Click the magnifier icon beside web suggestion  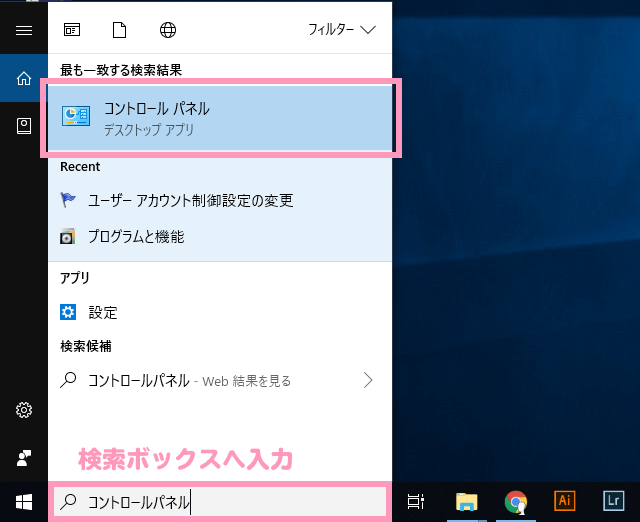pyautogui.click(x=68, y=380)
